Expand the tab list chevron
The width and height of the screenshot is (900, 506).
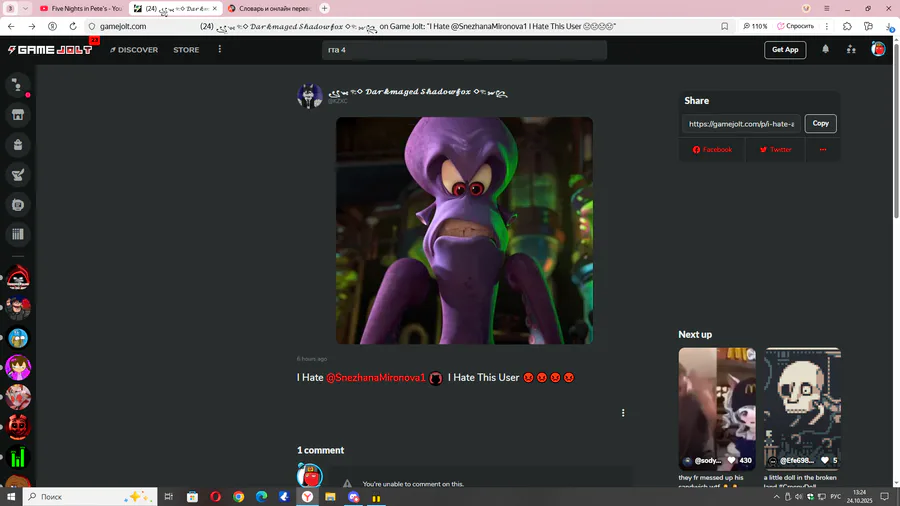coord(25,9)
